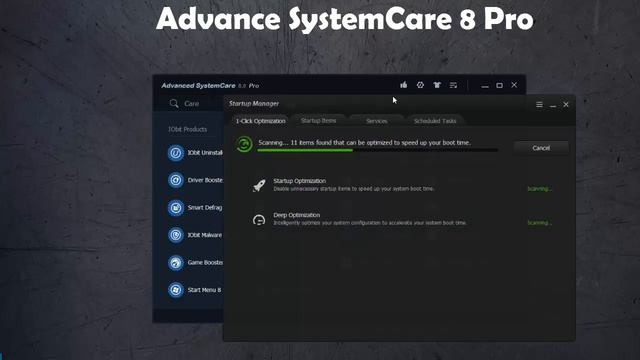Click the green scanning spinner icon

tap(244, 144)
